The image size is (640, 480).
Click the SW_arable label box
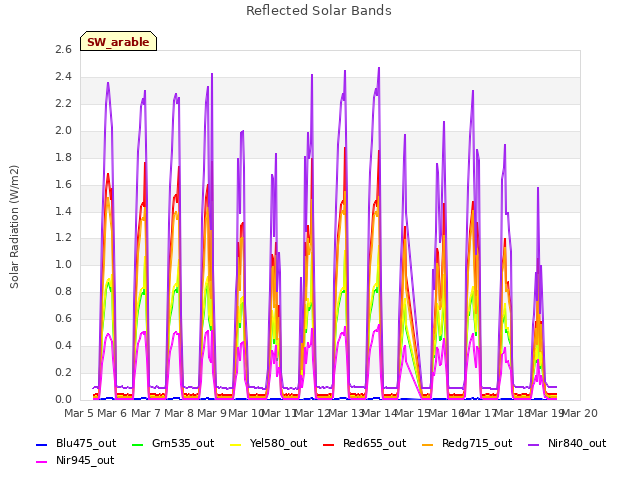[x=118, y=41]
